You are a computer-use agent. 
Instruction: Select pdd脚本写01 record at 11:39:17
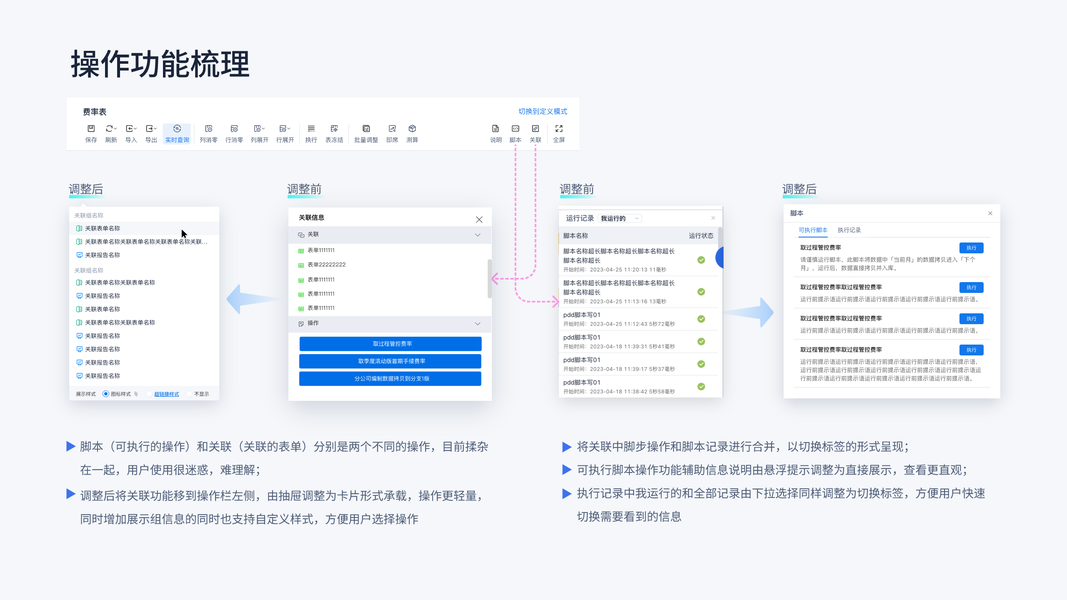[x=638, y=364]
